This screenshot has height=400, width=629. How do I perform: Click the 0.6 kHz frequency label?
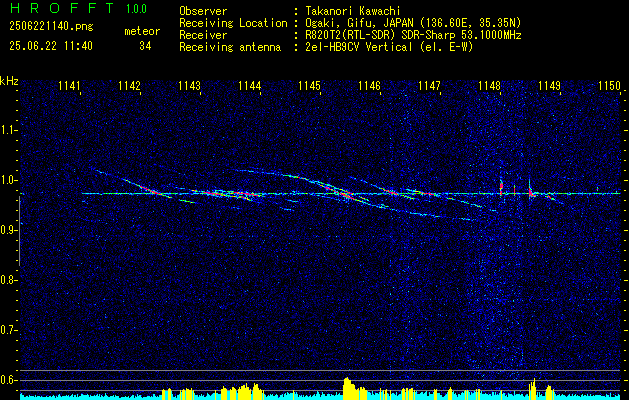(8, 380)
